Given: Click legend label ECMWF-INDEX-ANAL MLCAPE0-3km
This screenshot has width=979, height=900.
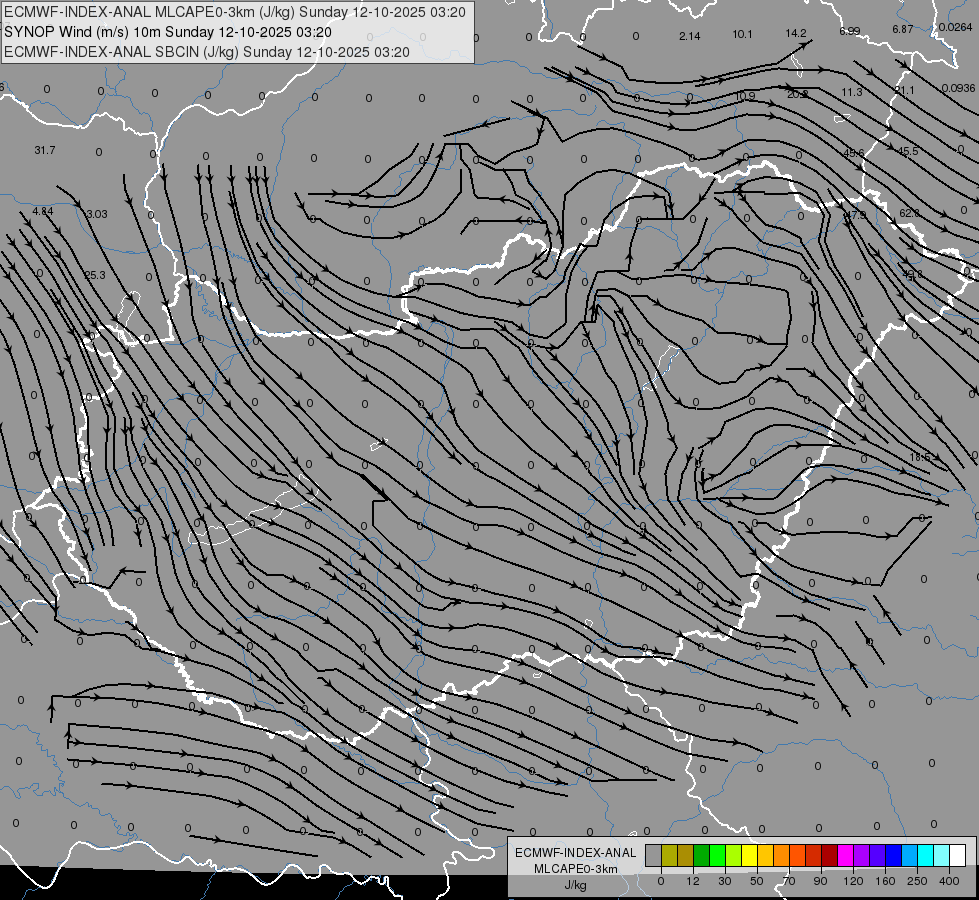Looking at the screenshot, I should [x=576, y=860].
